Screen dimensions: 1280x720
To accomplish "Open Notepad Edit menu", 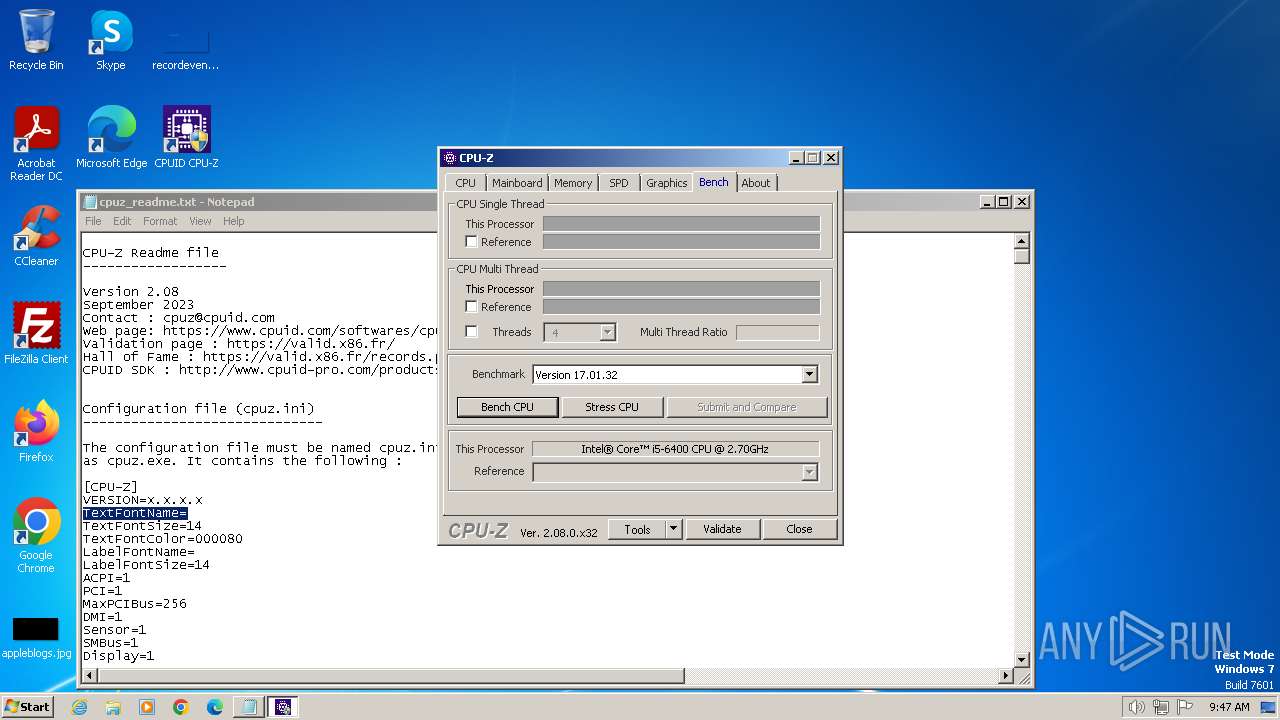I will click(122, 221).
